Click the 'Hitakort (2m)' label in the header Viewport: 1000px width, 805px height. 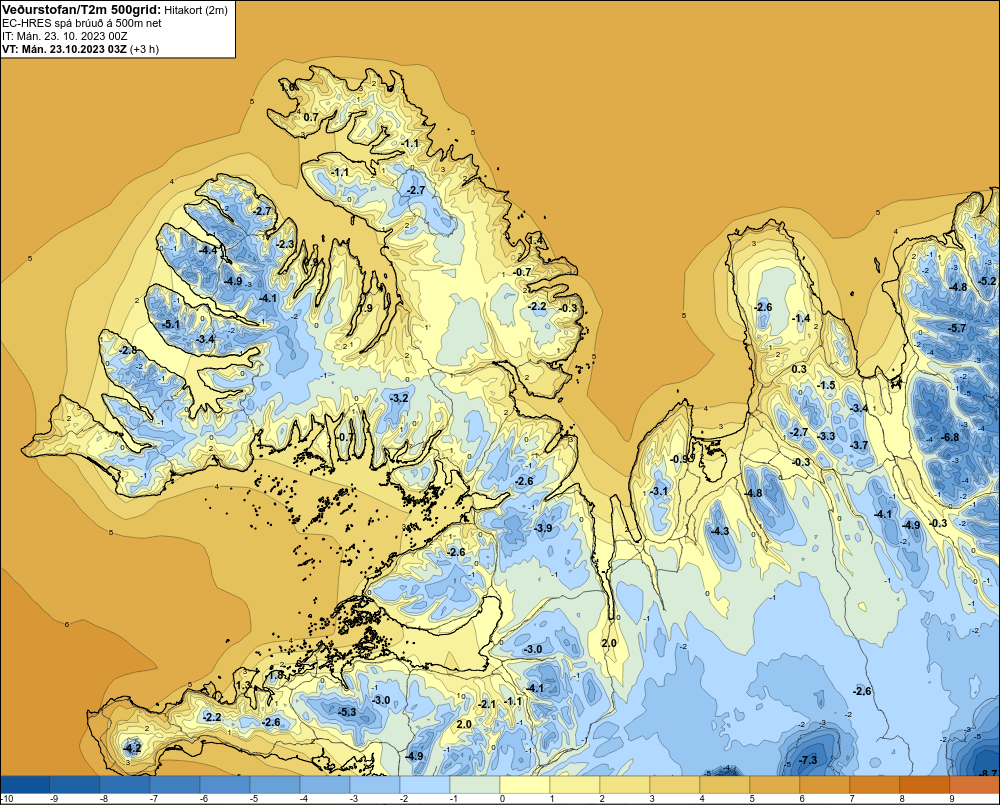[x=195, y=10]
